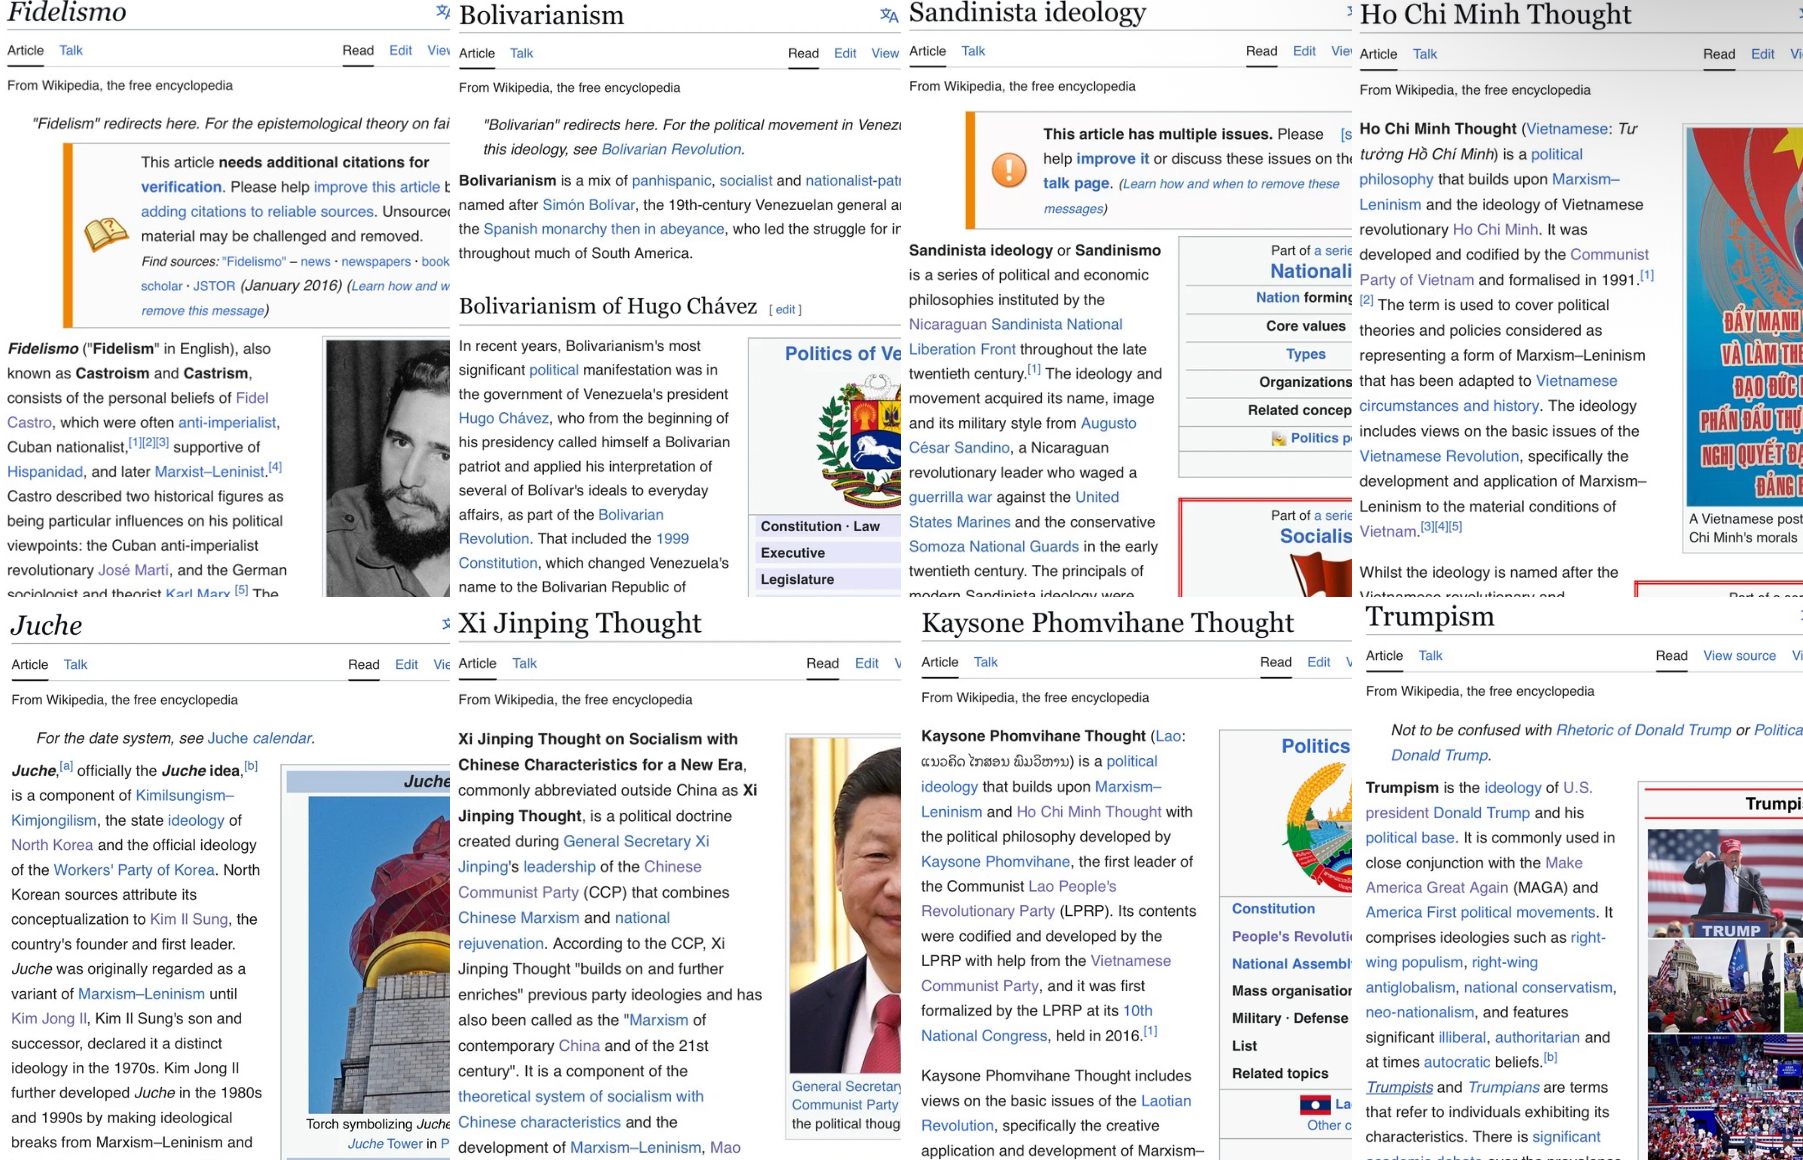Click JSTOR source link in Fidelismo notice
Image resolution: width=1803 pixels, height=1160 pixels.
click(214, 286)
